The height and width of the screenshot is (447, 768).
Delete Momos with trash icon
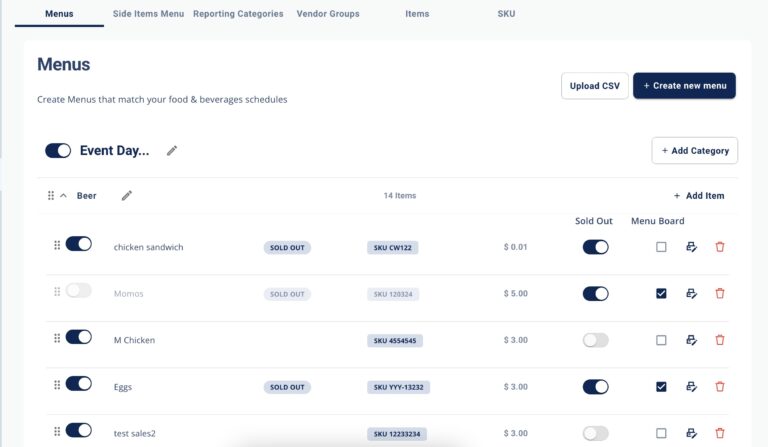coord(720,293)
